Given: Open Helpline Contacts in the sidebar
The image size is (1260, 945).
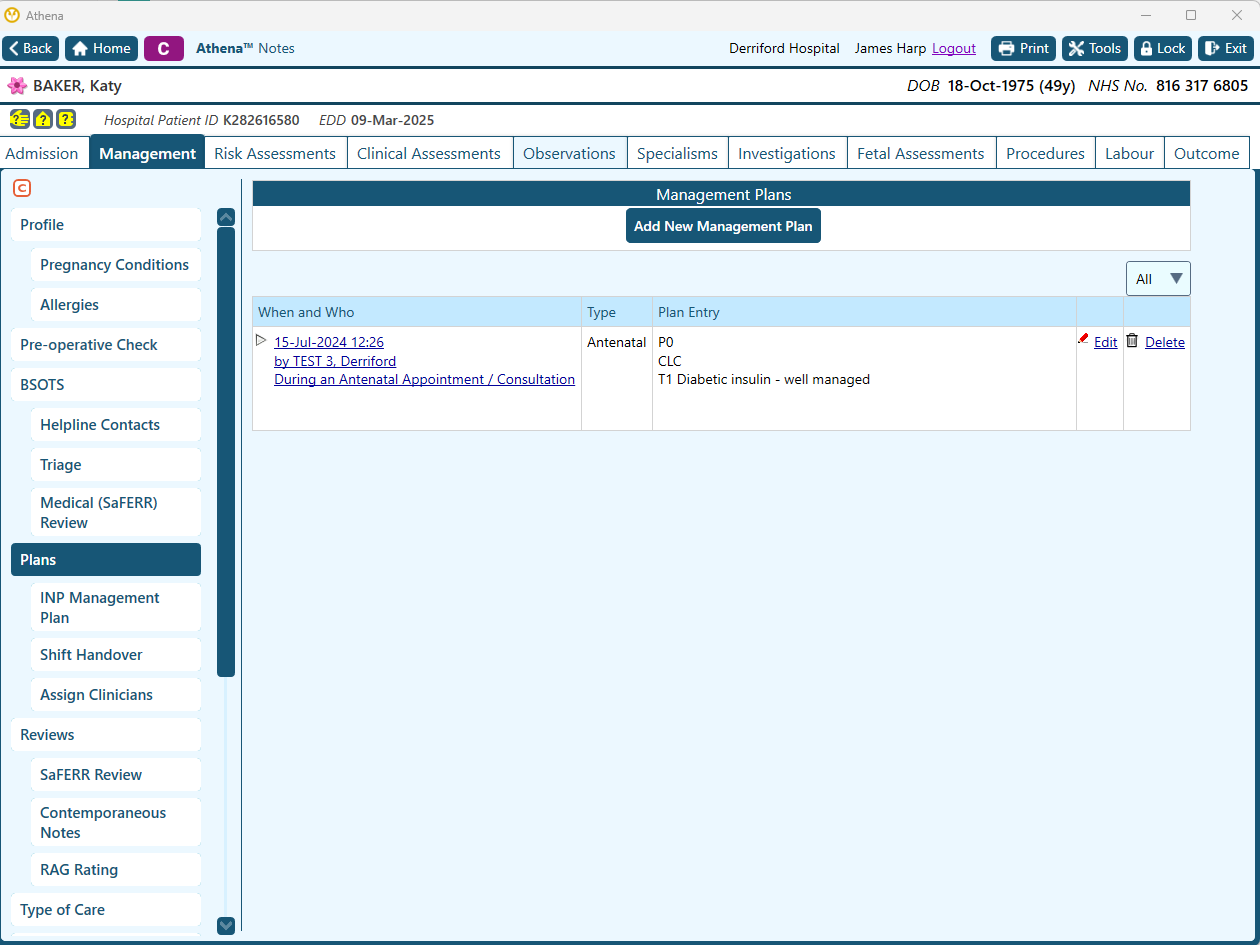Looking at the screenshot, I should point(116,425).
